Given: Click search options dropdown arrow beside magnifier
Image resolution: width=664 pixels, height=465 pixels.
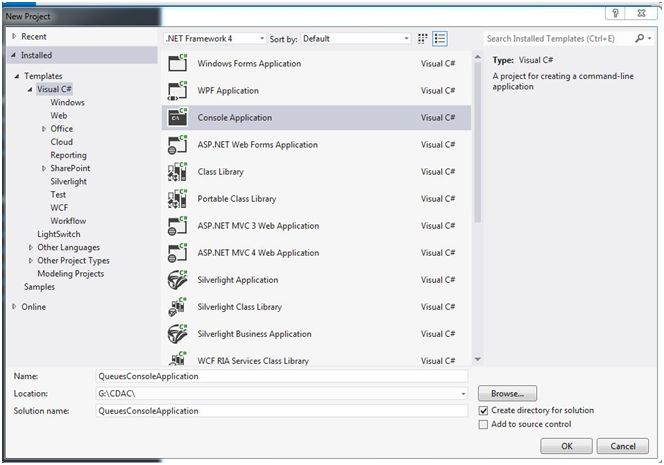Looking at the screenshot, I should 650,39.
